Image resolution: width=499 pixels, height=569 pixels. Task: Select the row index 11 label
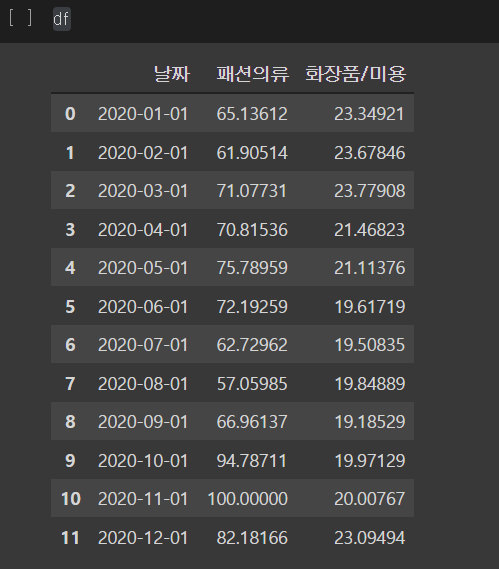click(70, 538)
